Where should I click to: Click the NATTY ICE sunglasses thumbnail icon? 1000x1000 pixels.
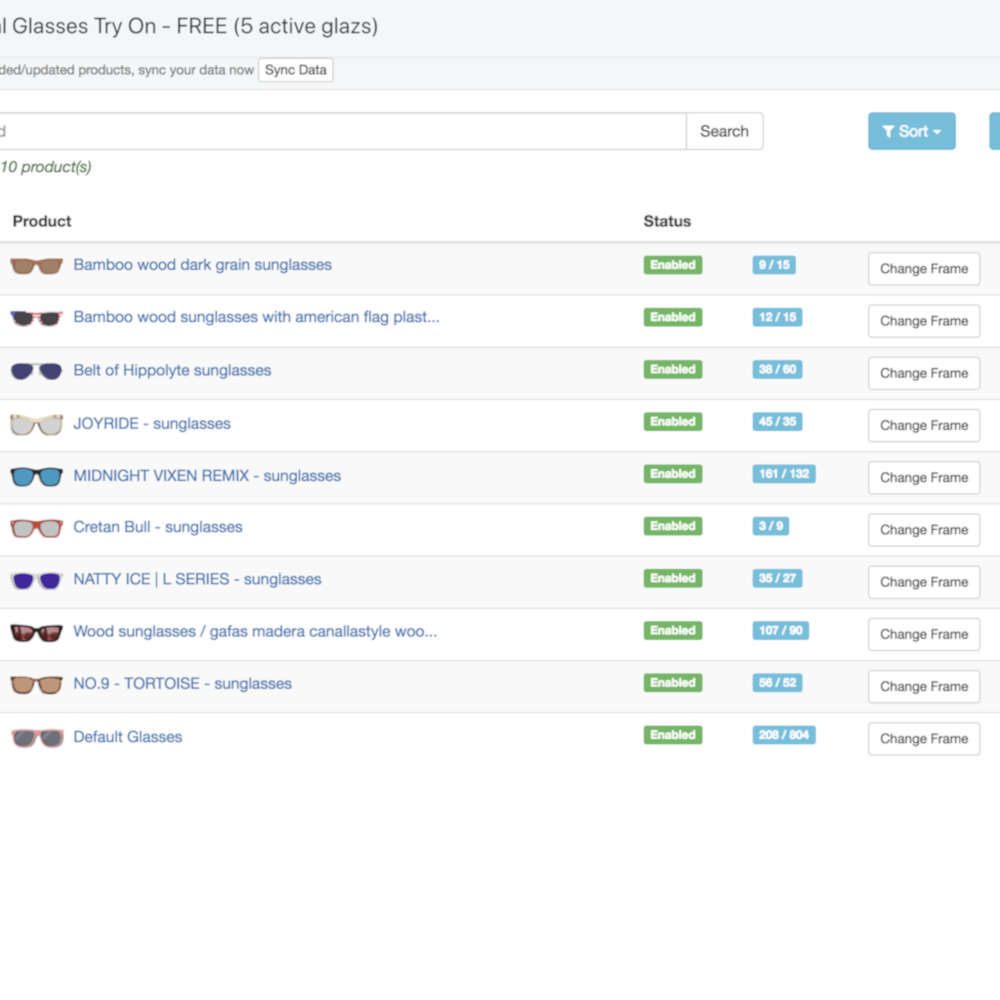point(36,580)
